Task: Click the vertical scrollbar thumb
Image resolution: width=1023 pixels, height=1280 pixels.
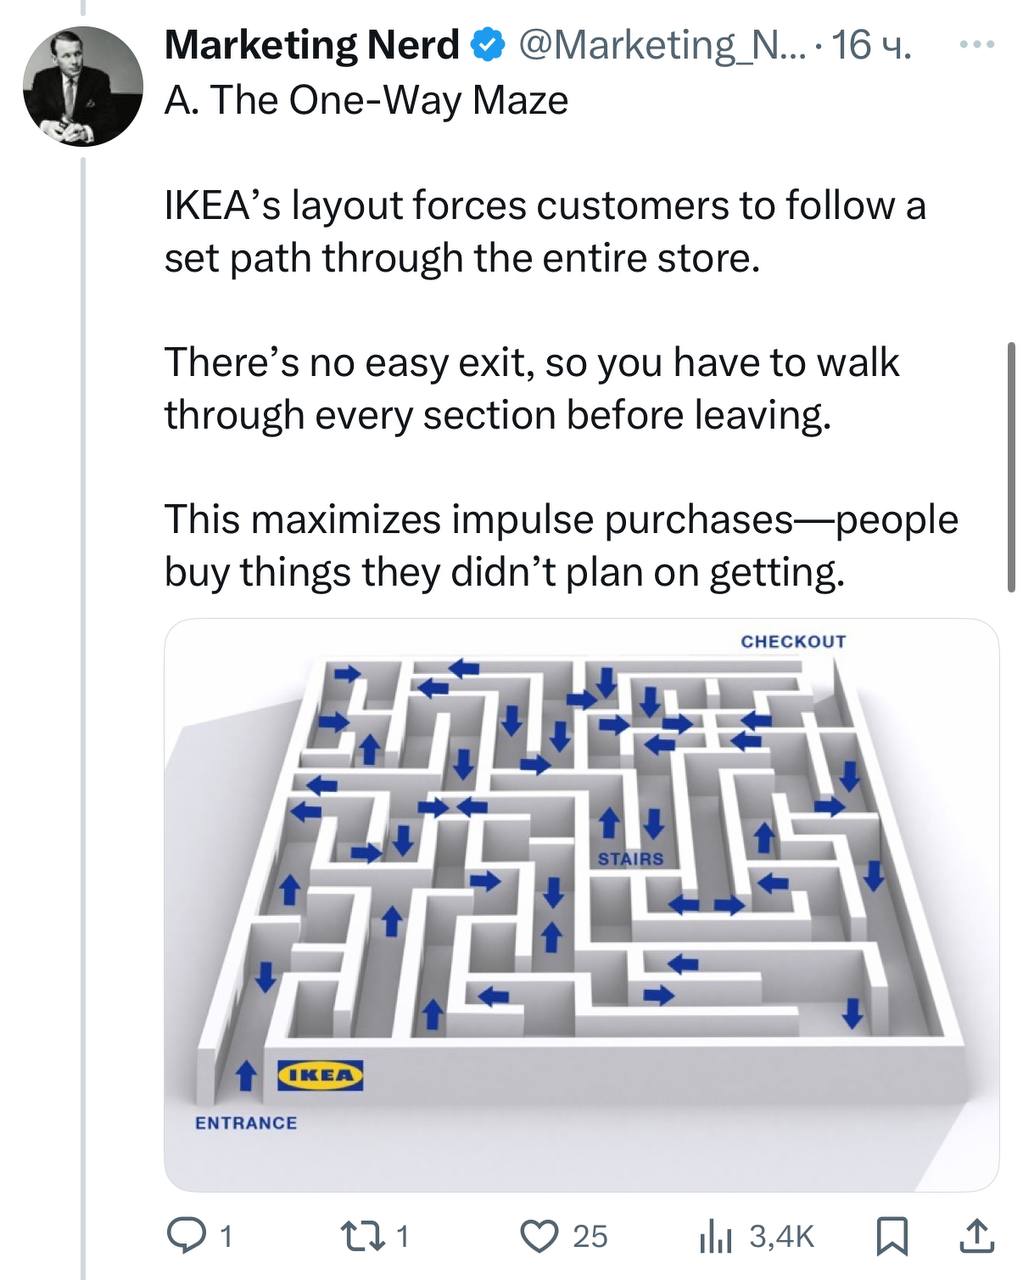Action: pos(1011,468)
